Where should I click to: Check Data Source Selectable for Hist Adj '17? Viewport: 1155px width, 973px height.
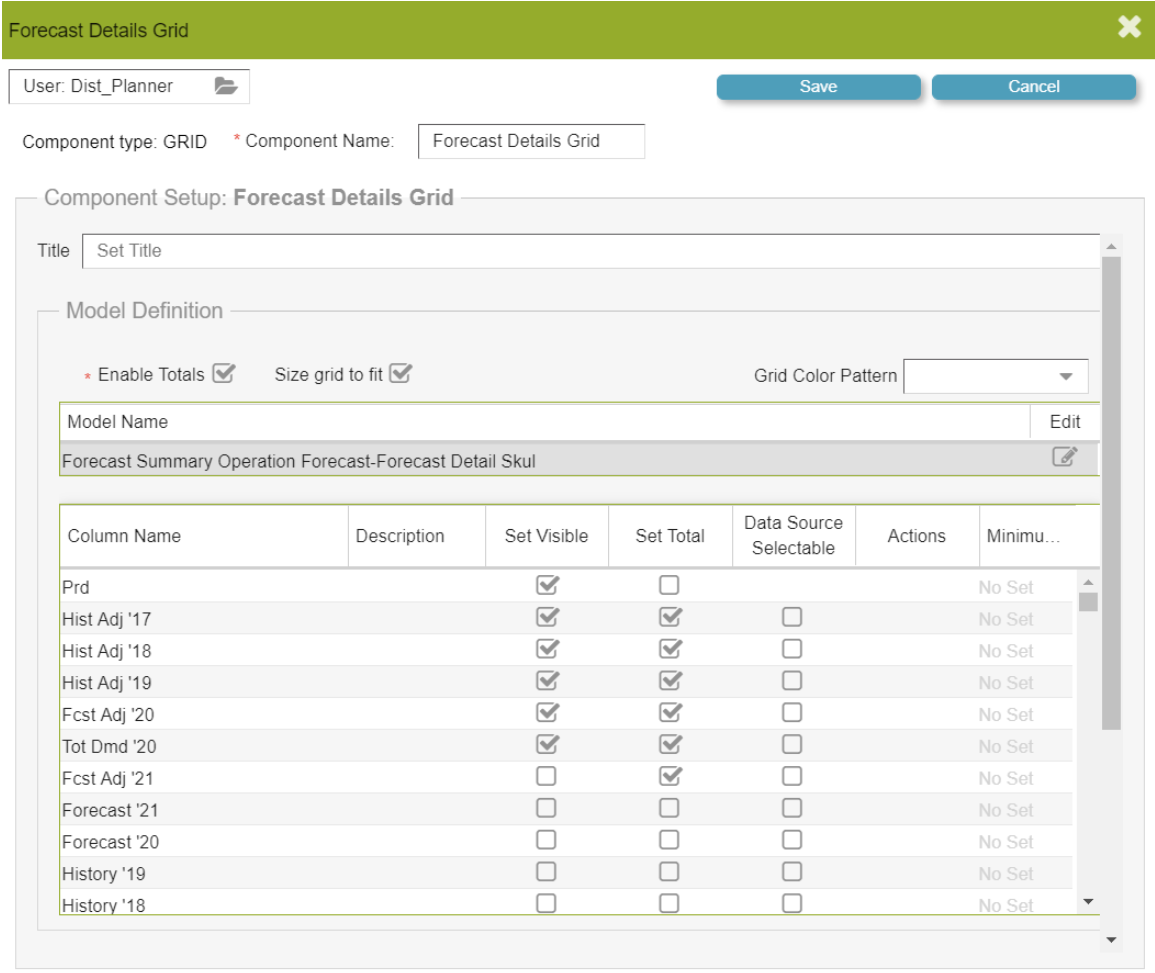click(x=792, y=617)
